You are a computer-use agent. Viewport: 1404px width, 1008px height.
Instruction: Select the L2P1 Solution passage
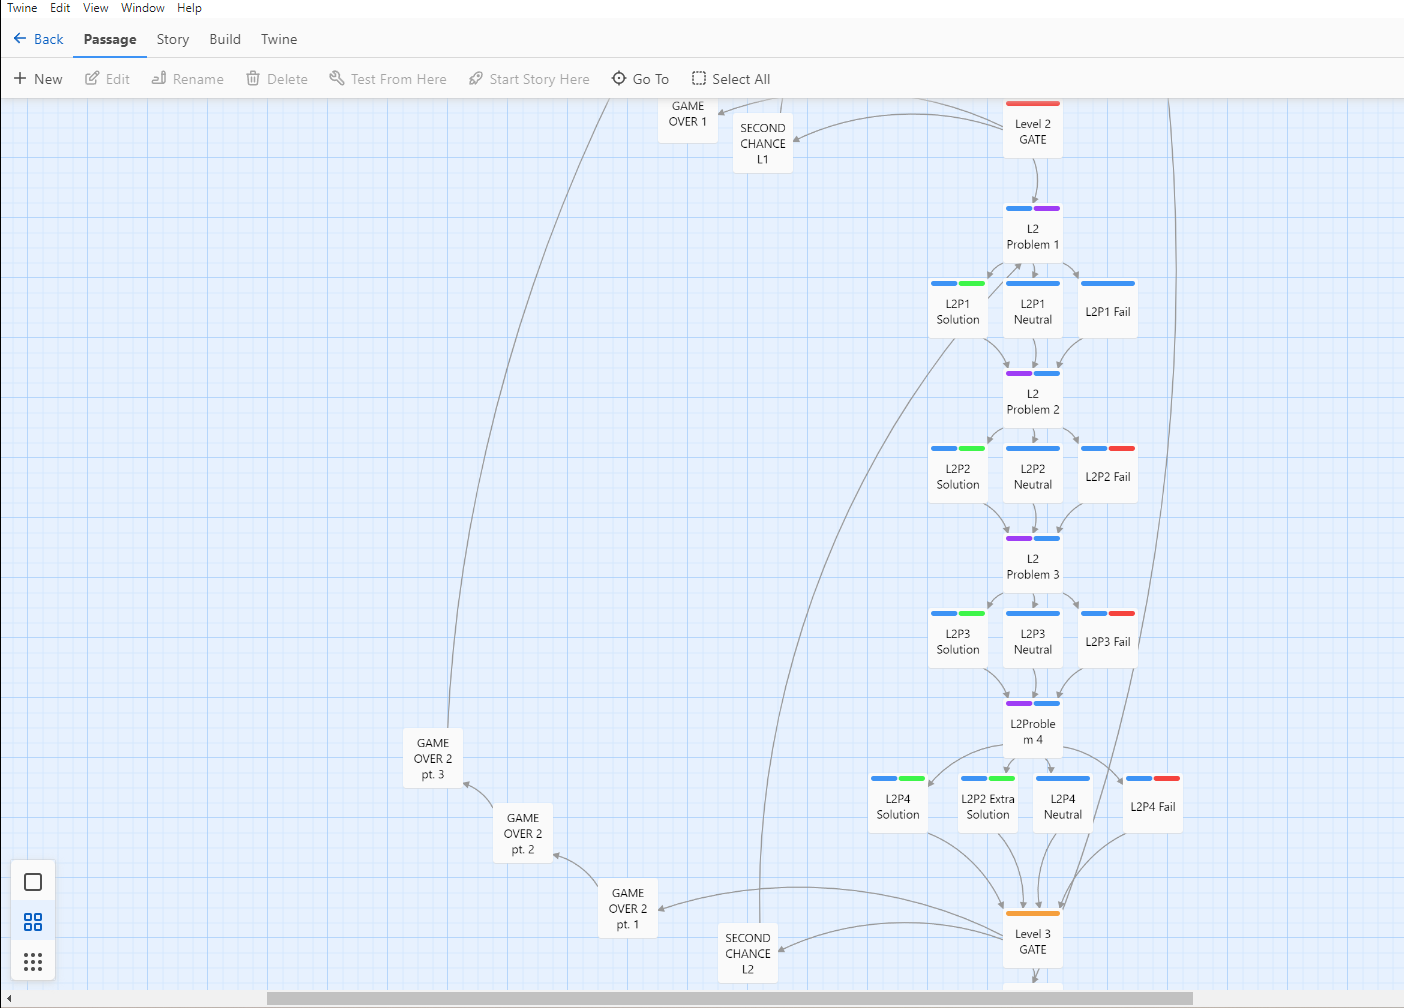(958, 309)
